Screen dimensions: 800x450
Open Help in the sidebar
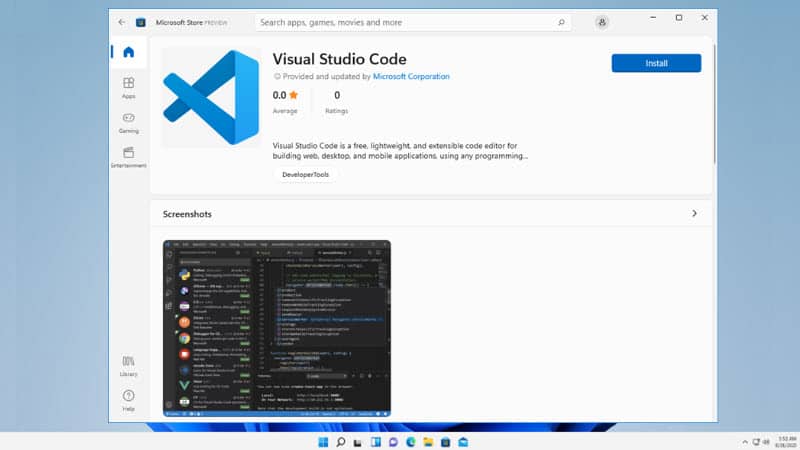129,401
